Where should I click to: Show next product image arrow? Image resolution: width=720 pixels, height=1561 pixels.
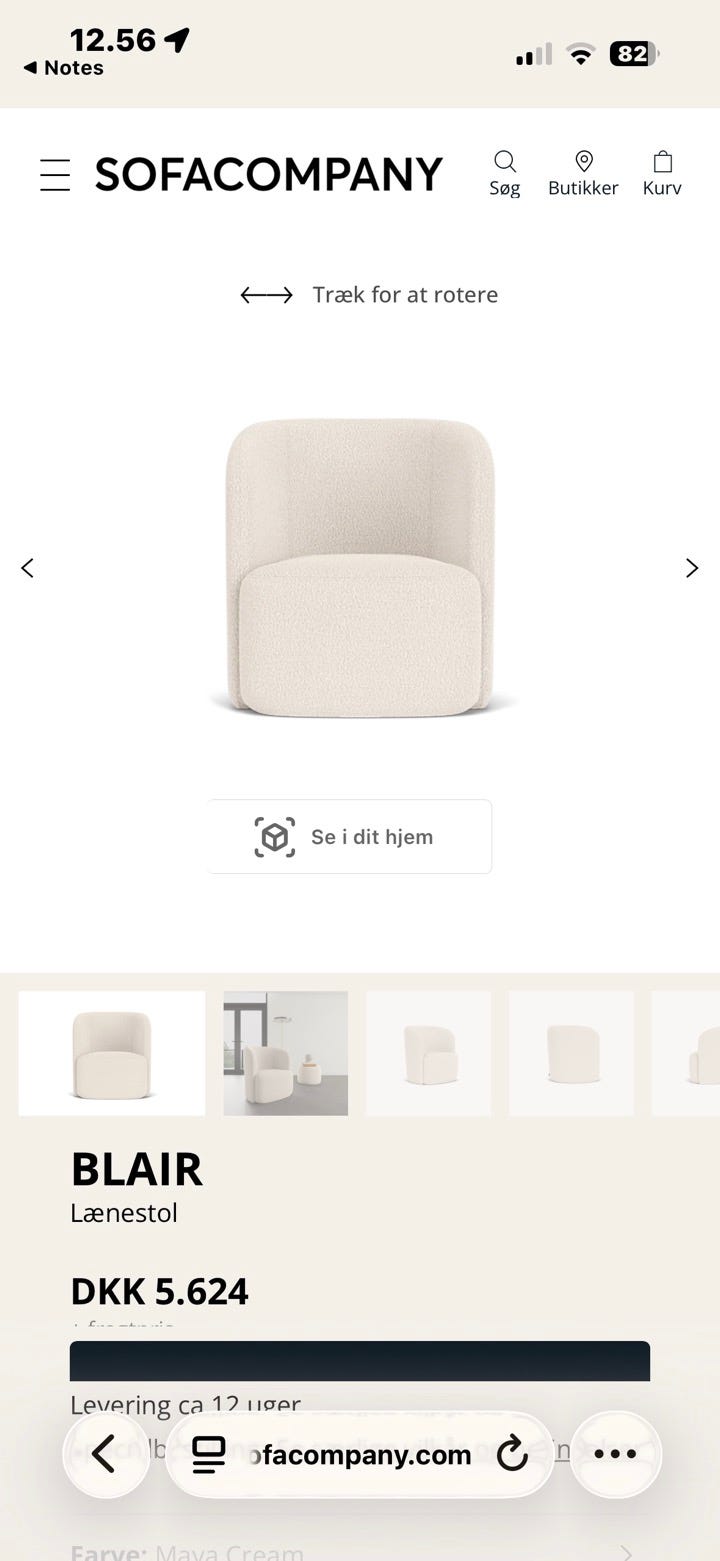pos(692,568)
